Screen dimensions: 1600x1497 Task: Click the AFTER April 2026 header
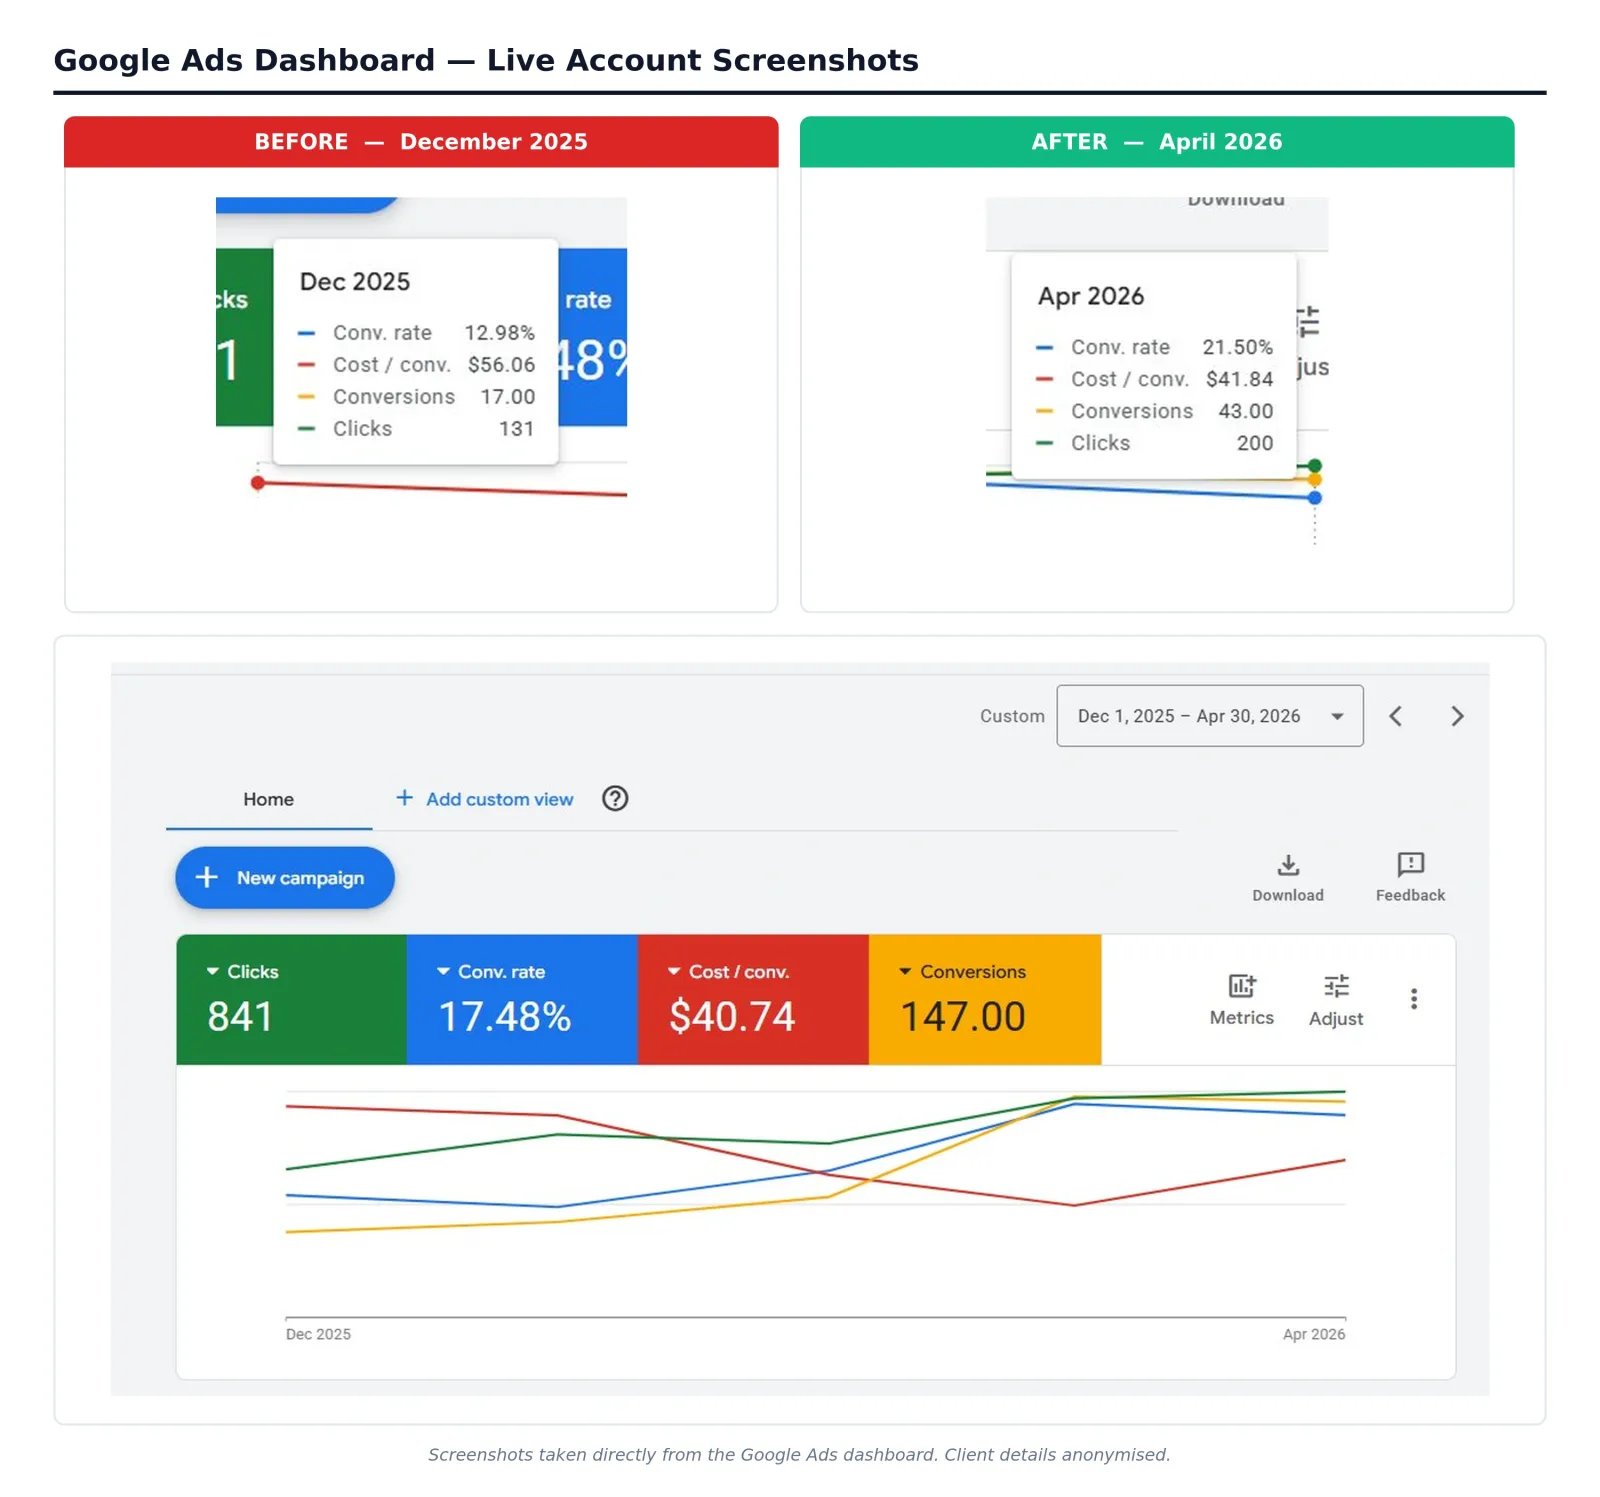click(1157, 142)
